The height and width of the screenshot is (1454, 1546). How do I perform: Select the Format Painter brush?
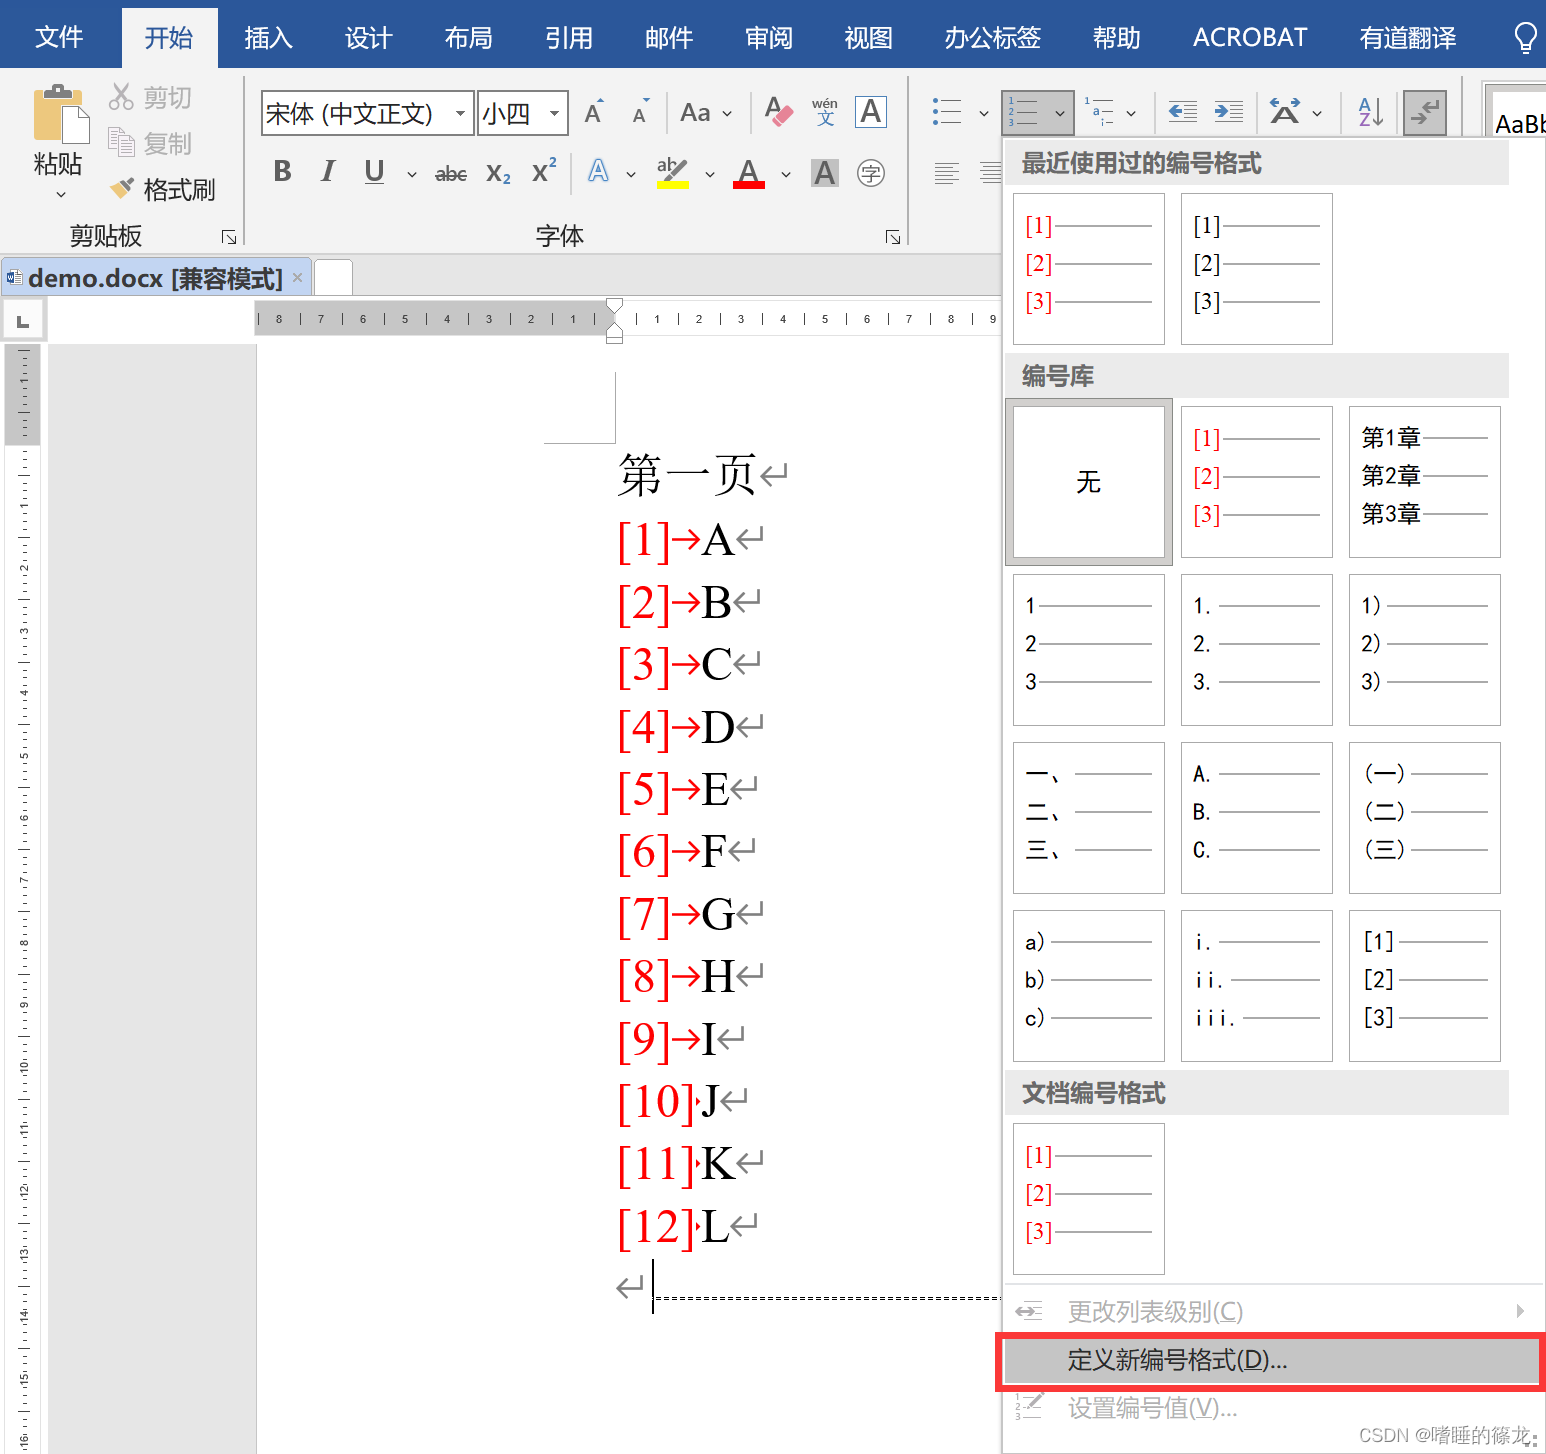122,188
